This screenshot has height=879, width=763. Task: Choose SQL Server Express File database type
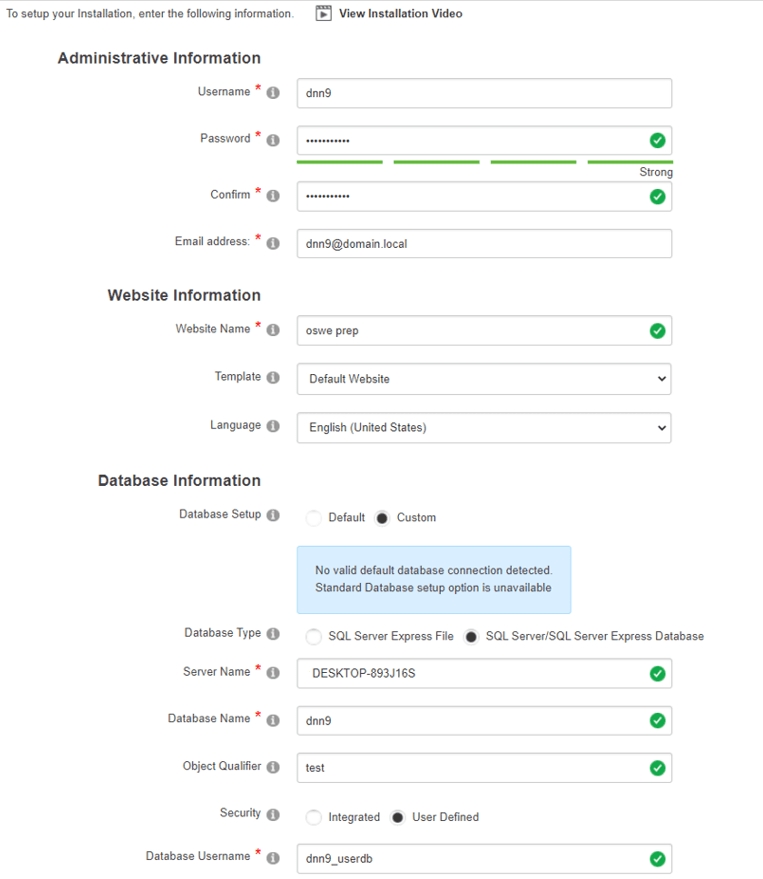tap(314, 637)
